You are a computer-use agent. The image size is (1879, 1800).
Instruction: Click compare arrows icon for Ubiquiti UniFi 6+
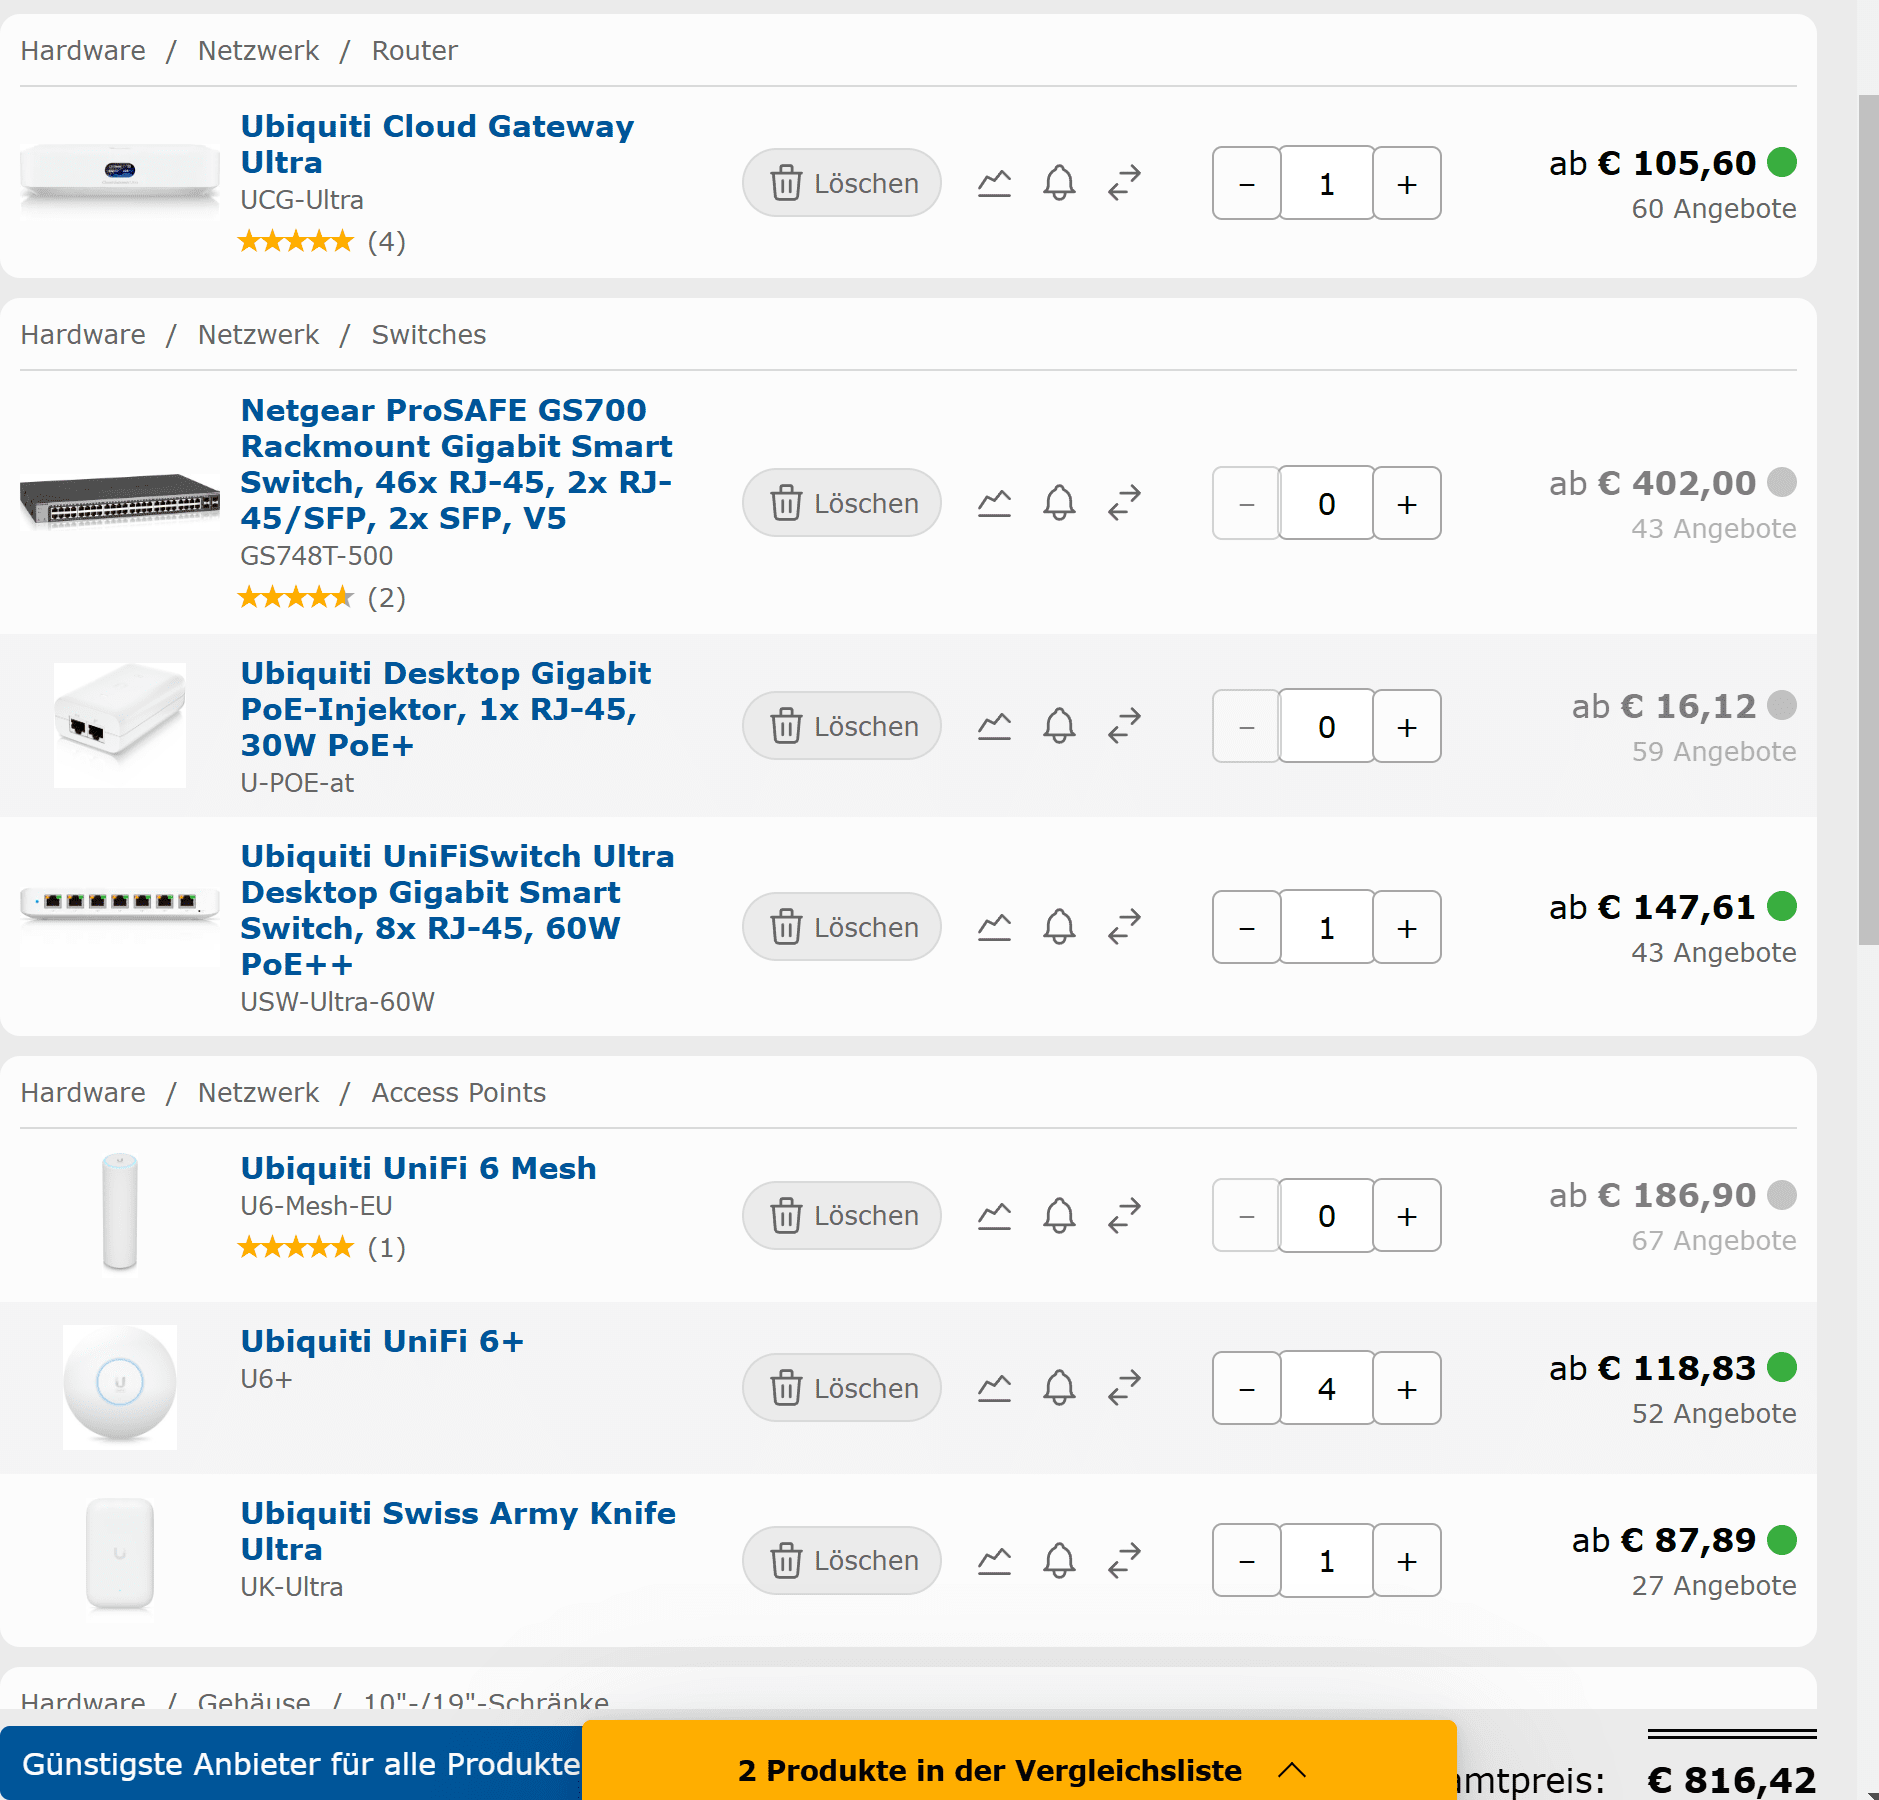coord(1125,1388)
